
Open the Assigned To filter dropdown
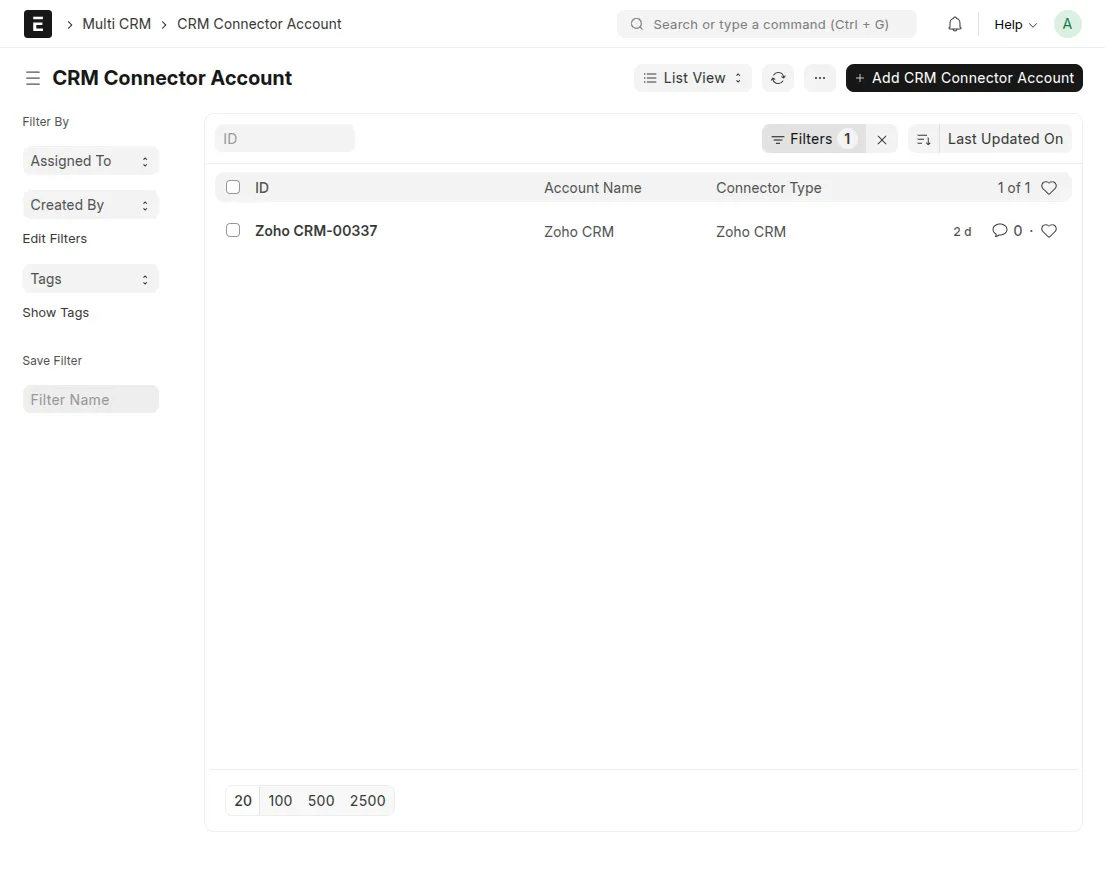pos(90,160)
